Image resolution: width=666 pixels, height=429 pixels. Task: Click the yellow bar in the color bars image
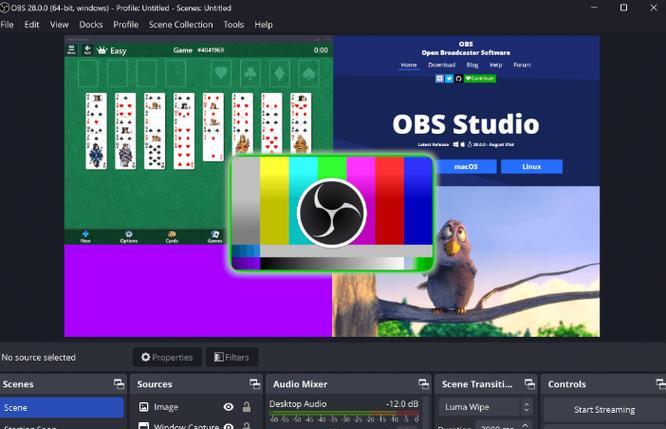coord(274,200)
